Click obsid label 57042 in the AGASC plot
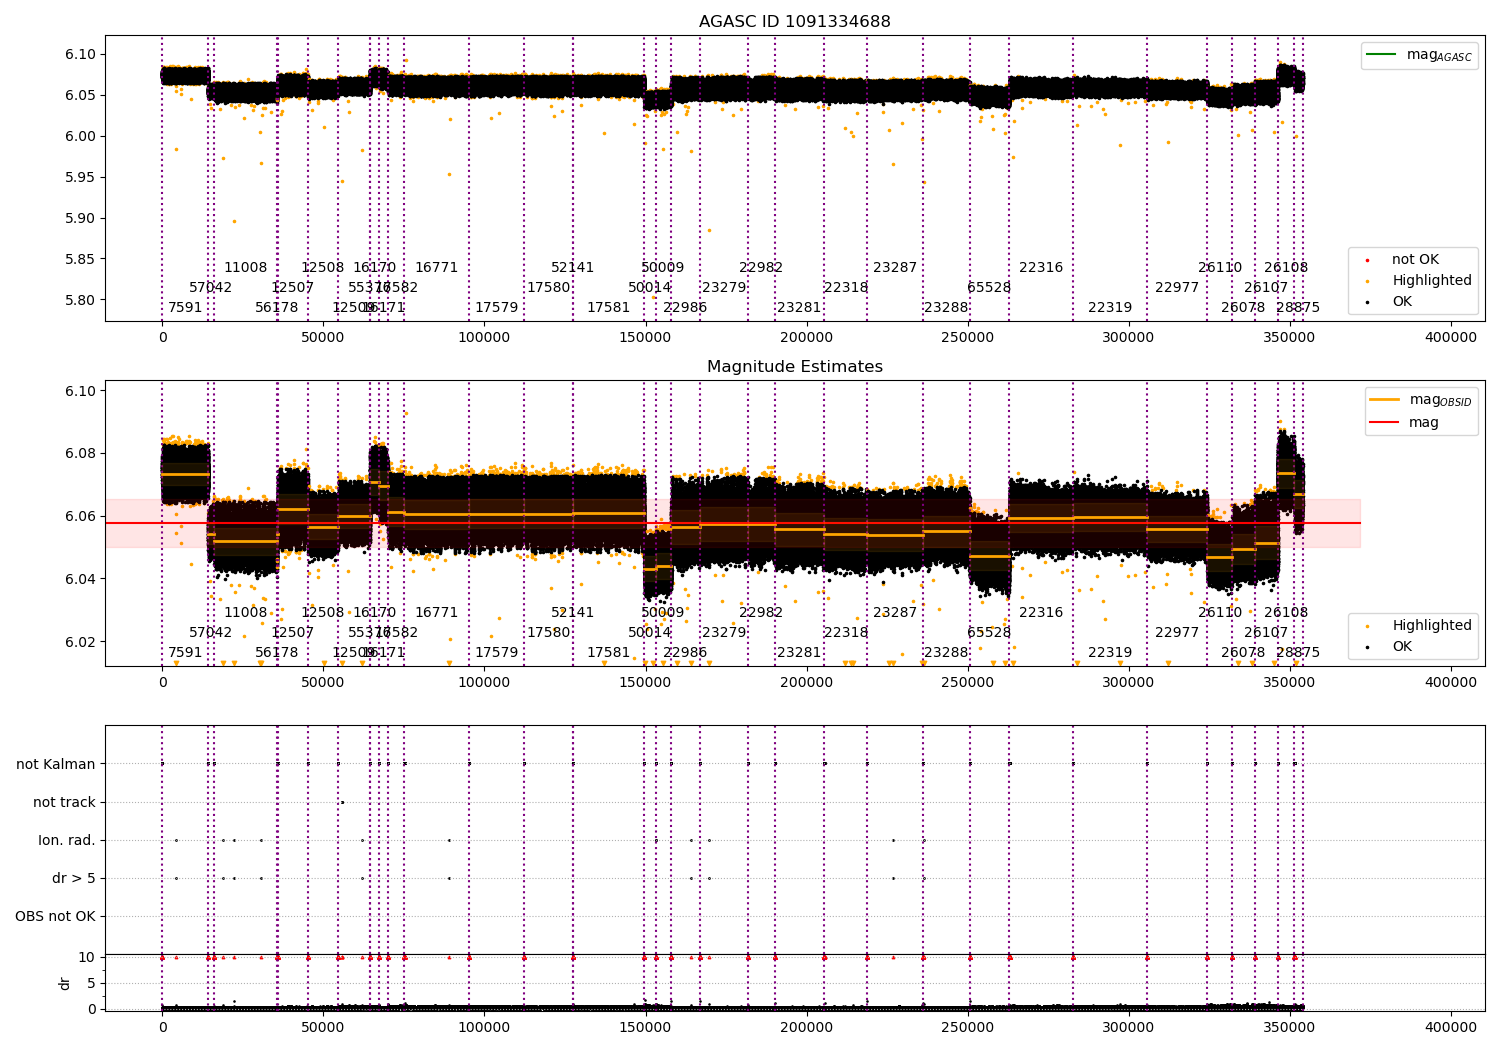The image size is (1500, 1050). point(210,287)
